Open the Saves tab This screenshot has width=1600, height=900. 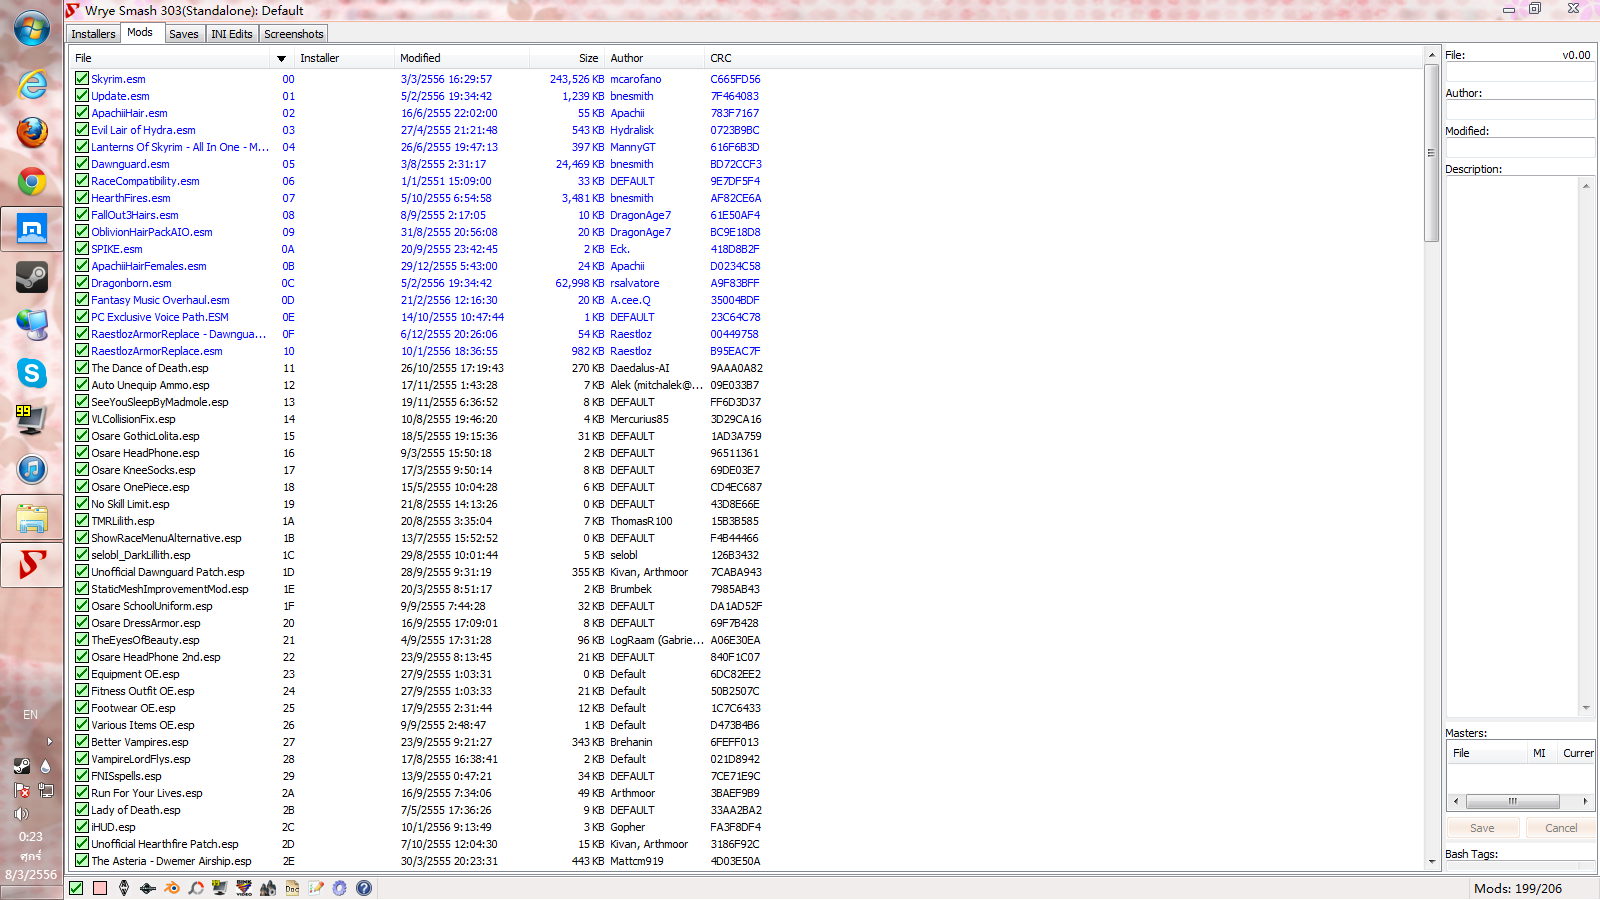click(x=184, y=34)
